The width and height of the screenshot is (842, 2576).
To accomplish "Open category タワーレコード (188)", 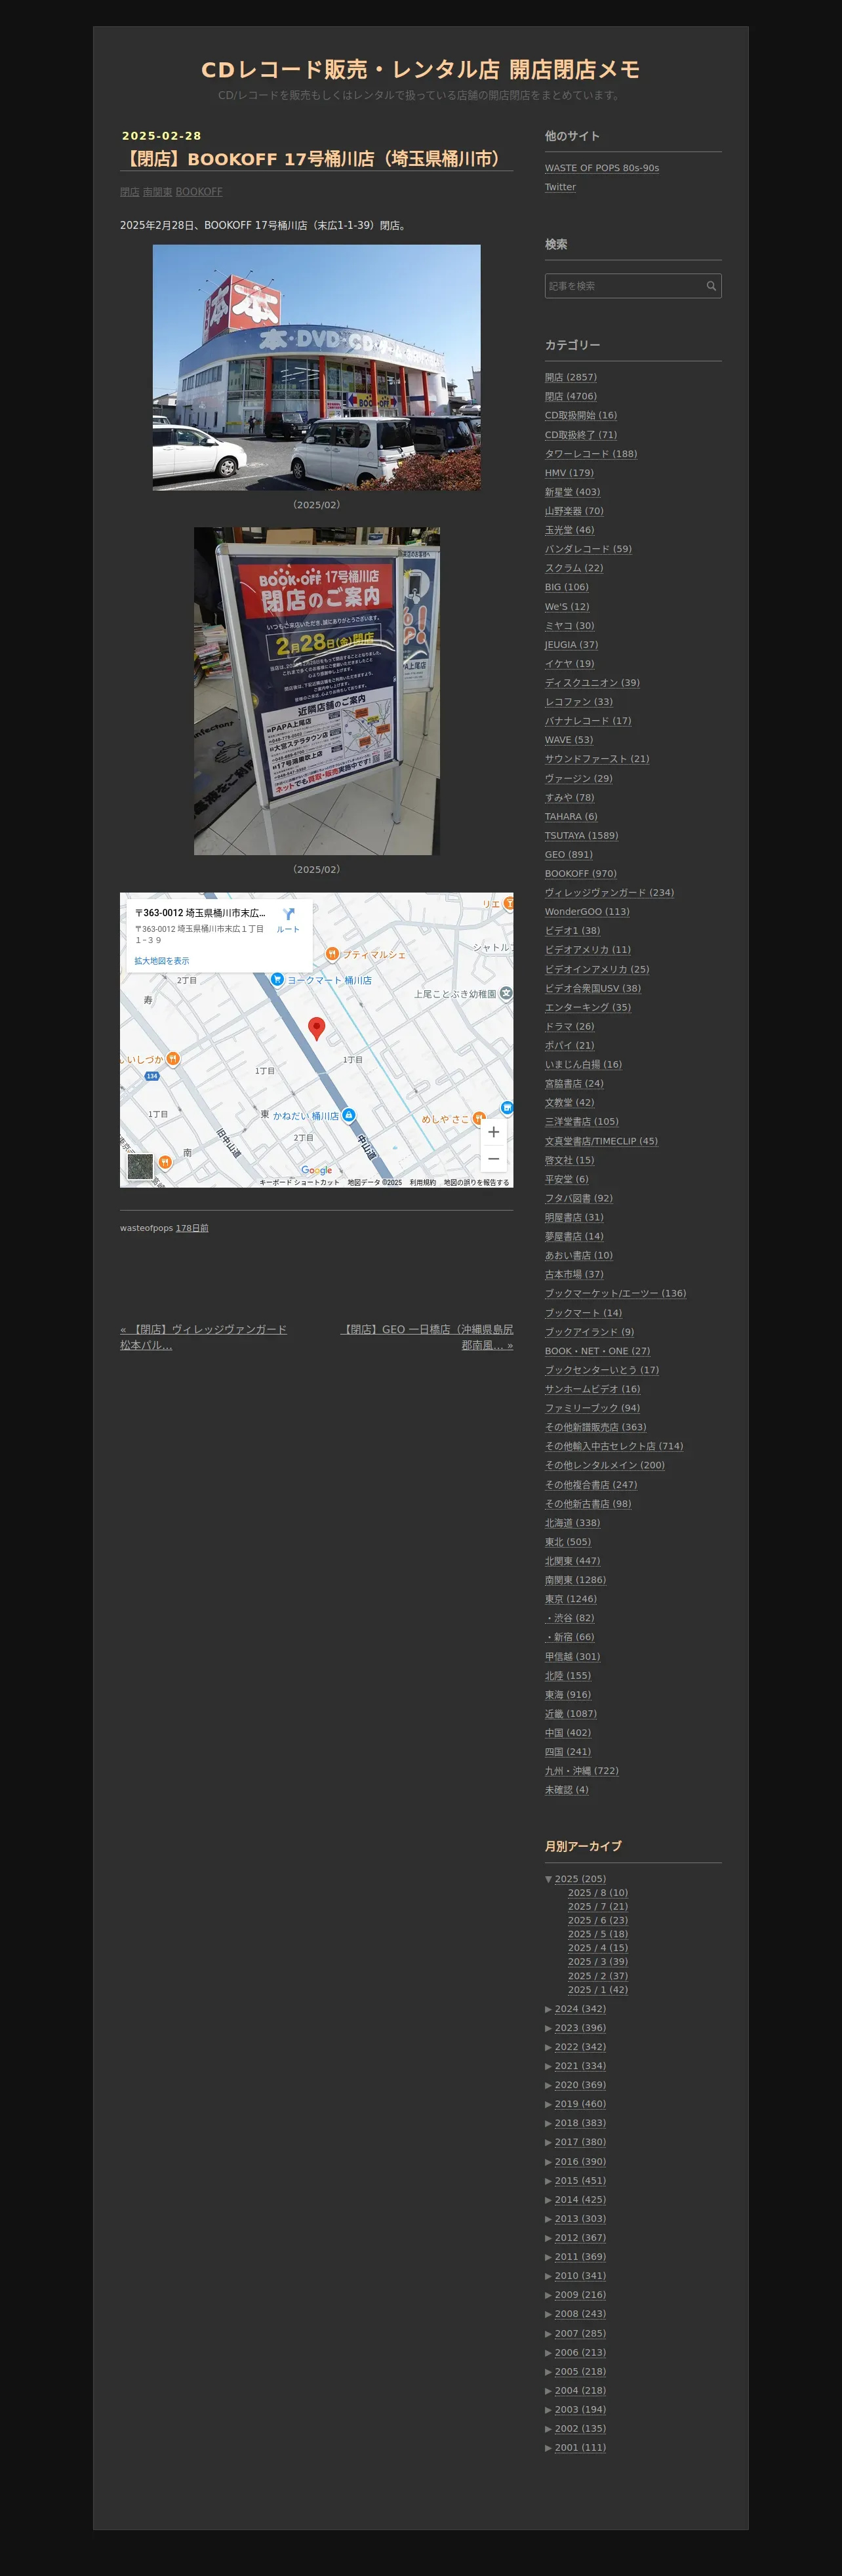I will 591,454.
